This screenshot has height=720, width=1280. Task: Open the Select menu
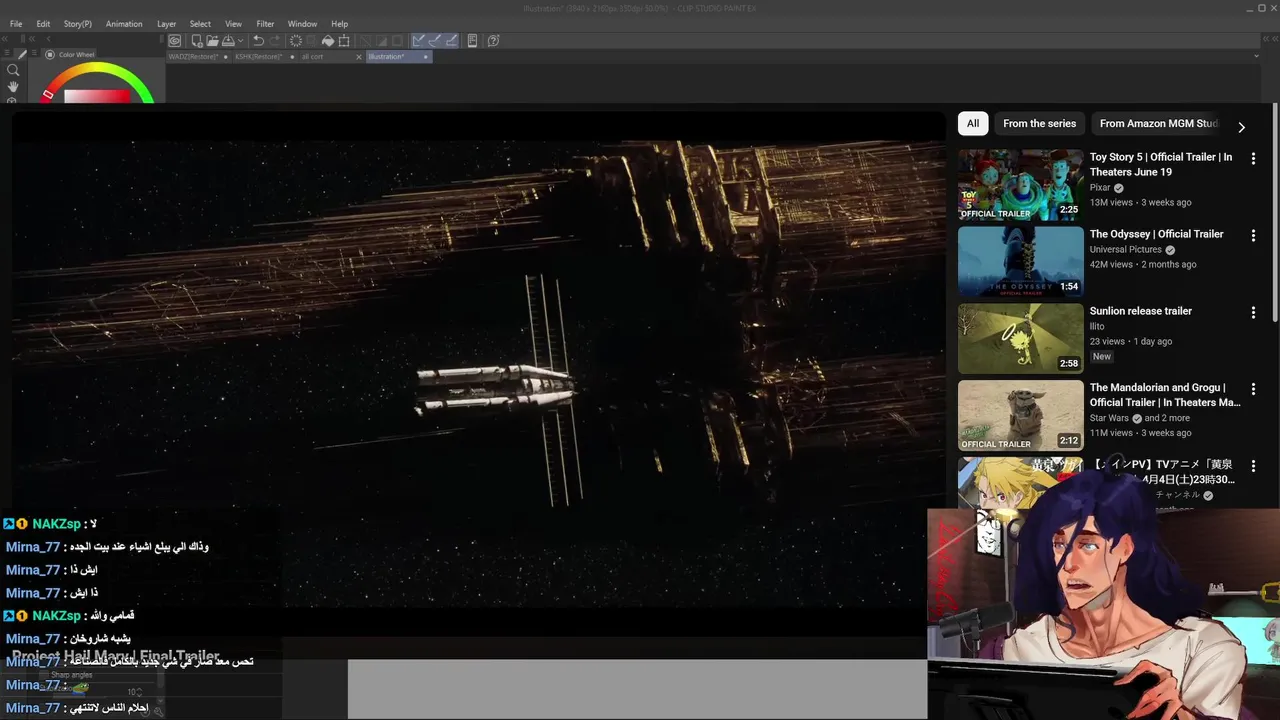200,24
